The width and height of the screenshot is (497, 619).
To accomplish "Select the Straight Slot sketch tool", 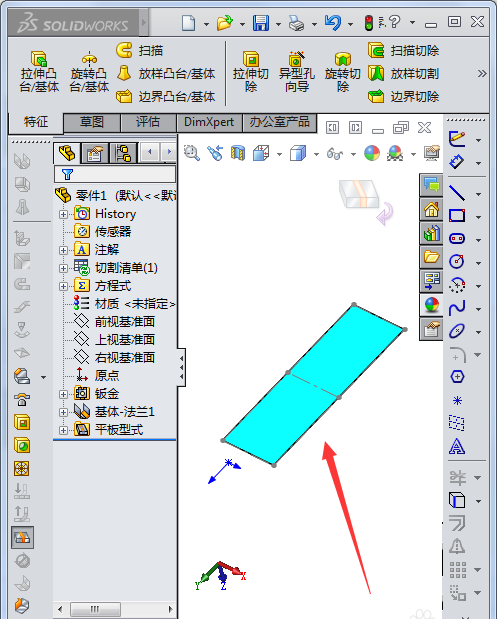I will 457,238.
